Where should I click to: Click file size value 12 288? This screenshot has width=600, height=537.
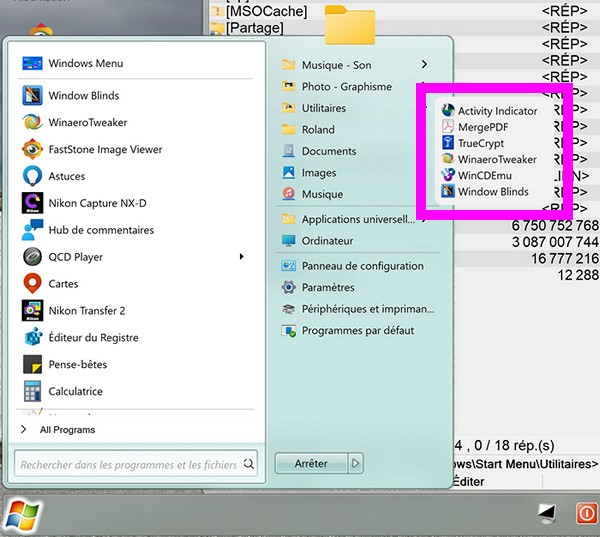578,275
